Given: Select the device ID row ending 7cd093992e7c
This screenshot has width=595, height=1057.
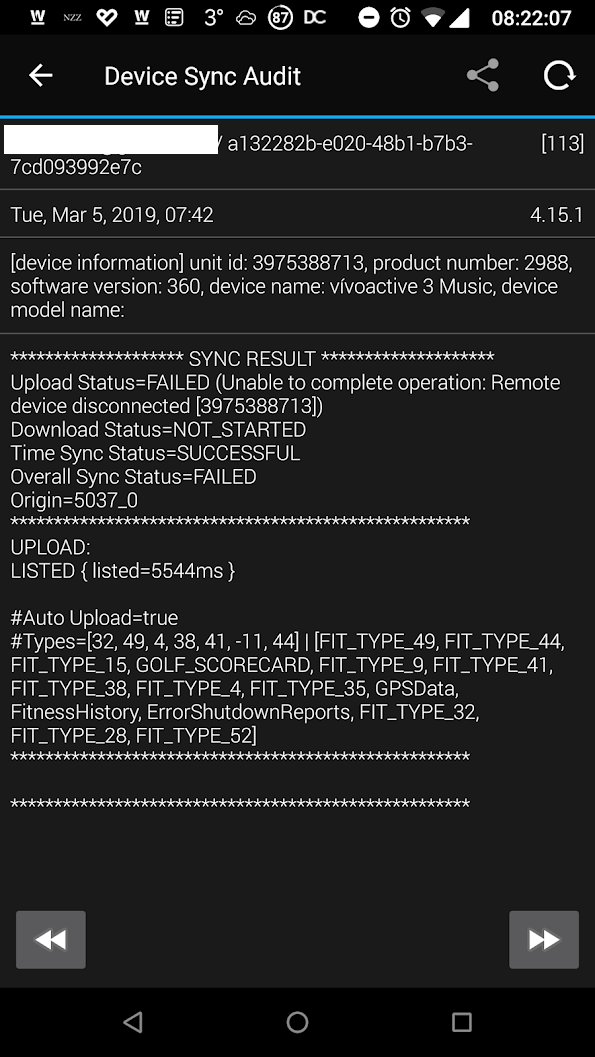Looking at the screenshot, I should [297, 155].
